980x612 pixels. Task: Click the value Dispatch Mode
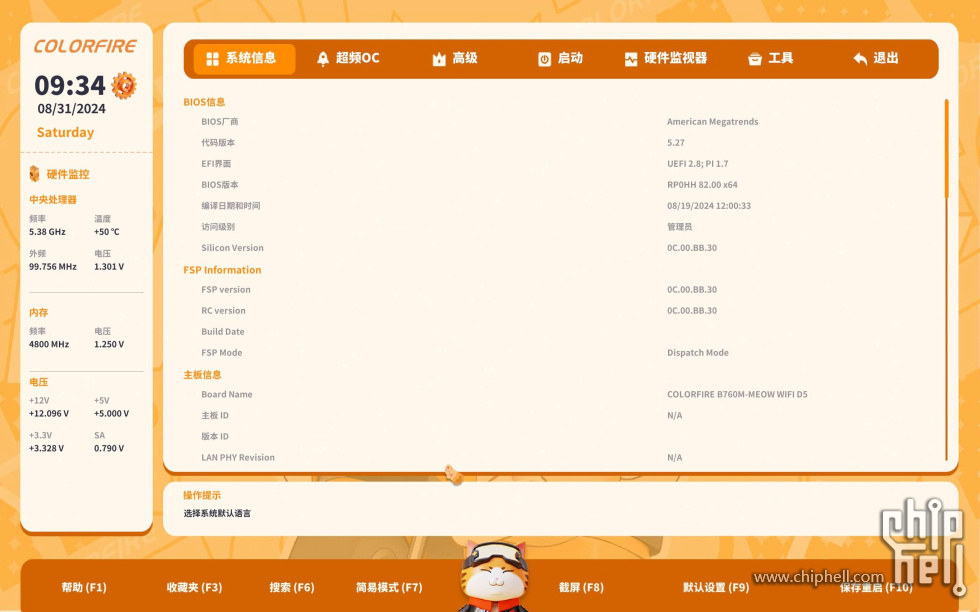pyautogui.click(x=698, y=353)
